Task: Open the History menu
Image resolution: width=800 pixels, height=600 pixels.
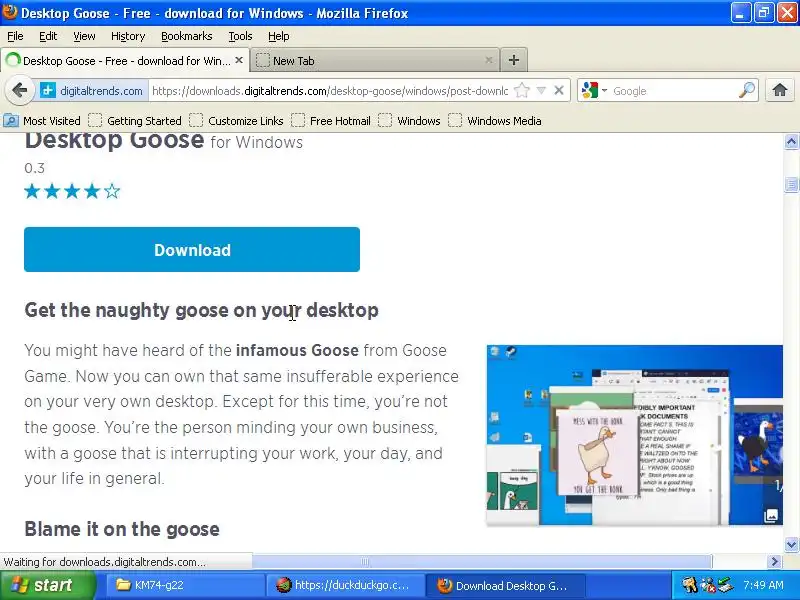Action: click(x=128, y=36)
